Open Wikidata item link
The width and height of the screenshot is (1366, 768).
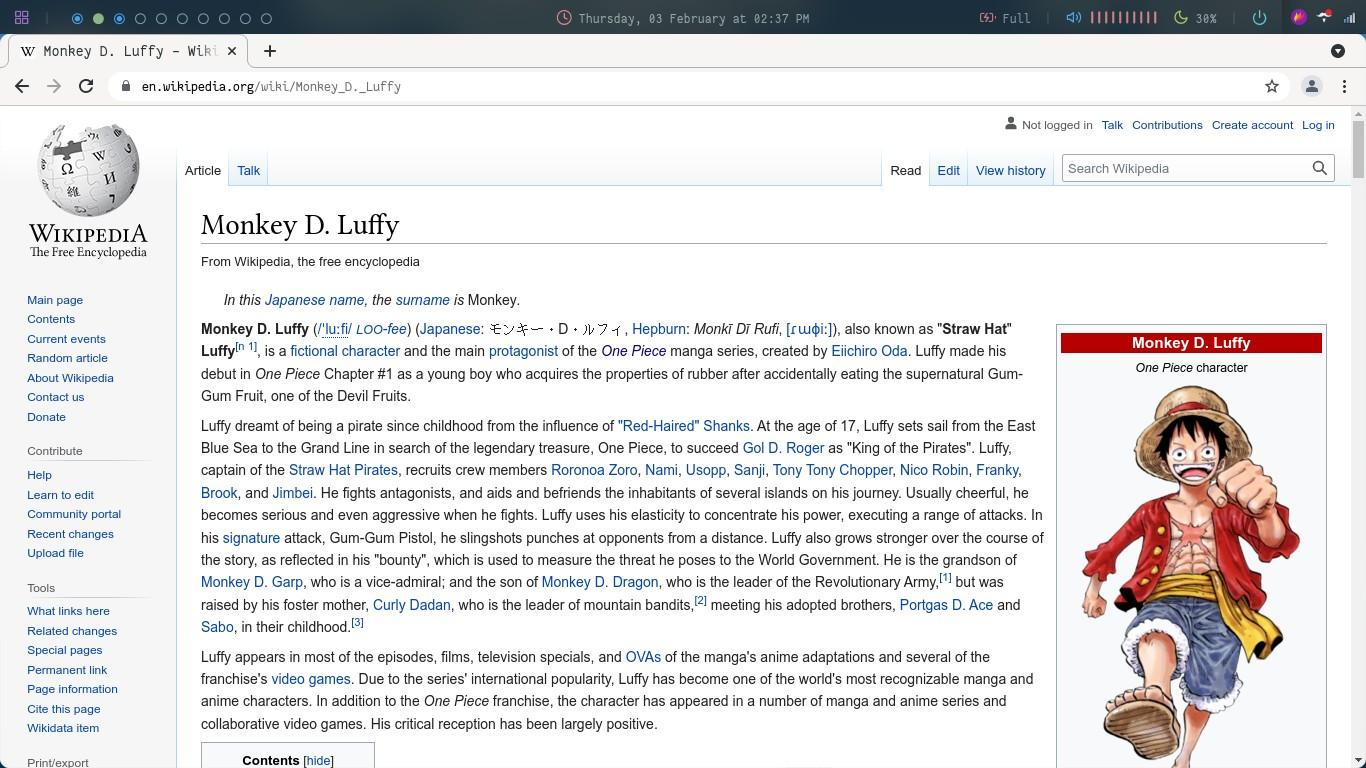[x=63, y=728]
